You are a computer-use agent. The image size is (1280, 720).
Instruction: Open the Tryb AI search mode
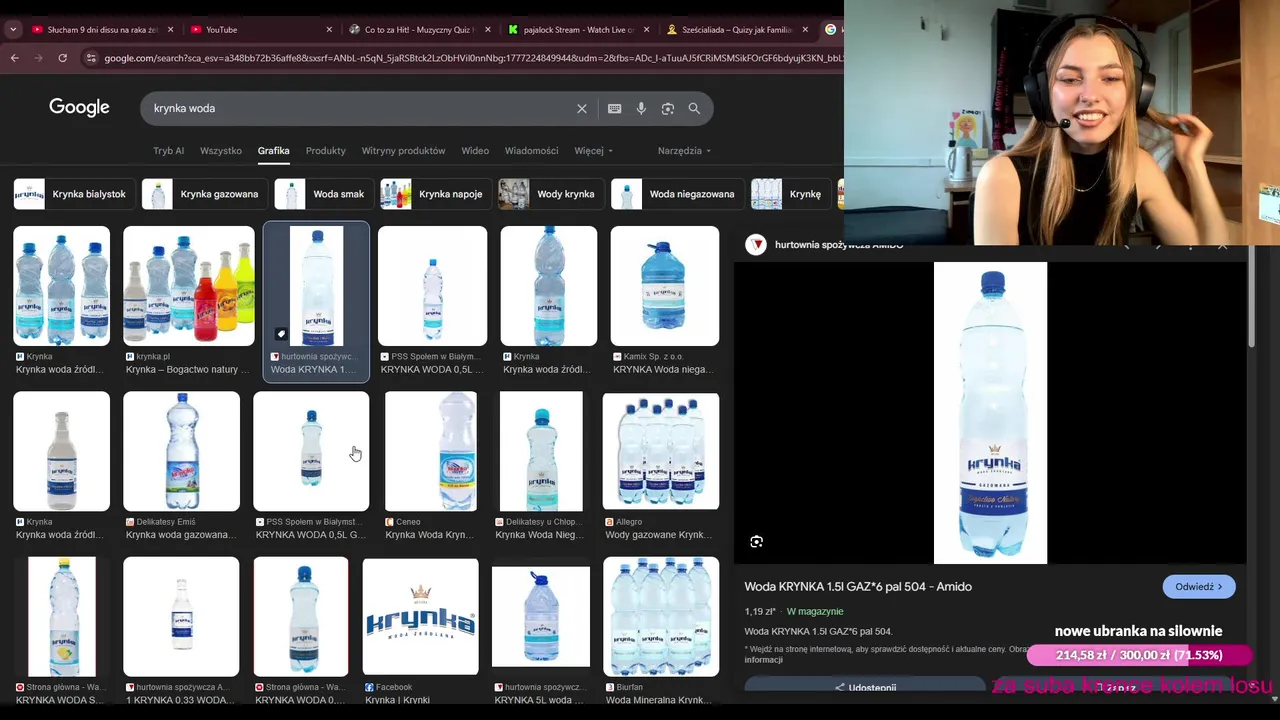168,150
